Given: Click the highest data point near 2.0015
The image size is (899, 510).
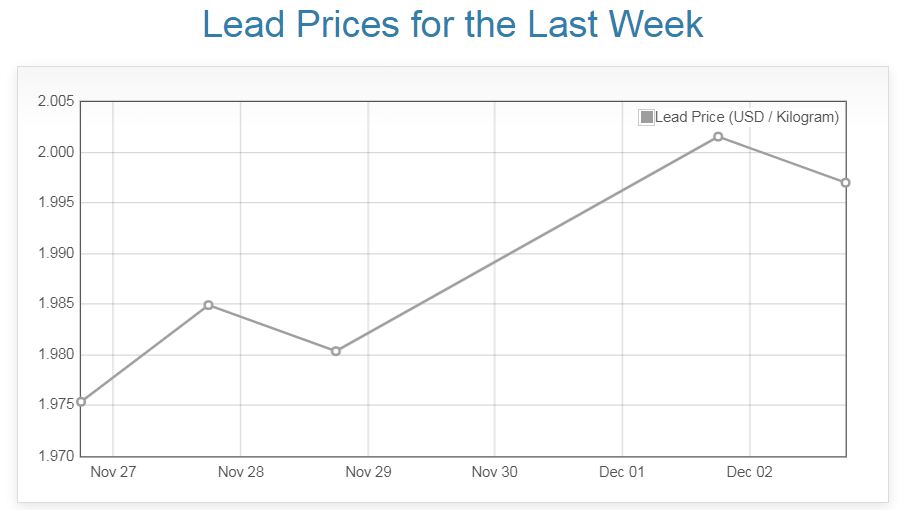Looking at the screenshot, I should 718,136.
